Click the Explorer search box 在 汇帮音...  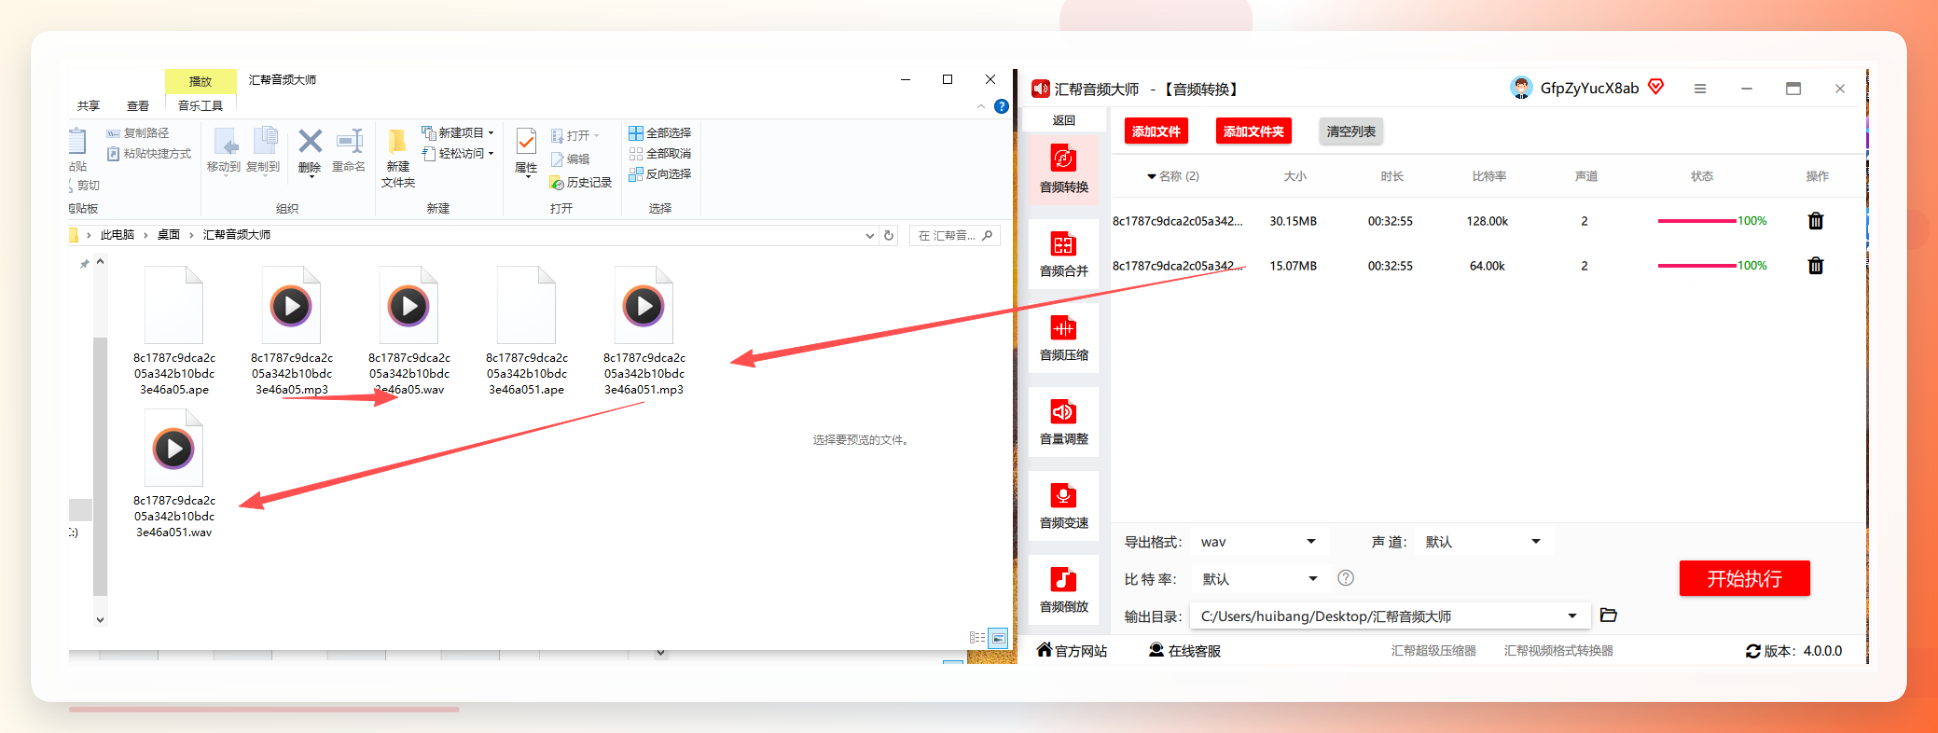pos(954,236)
